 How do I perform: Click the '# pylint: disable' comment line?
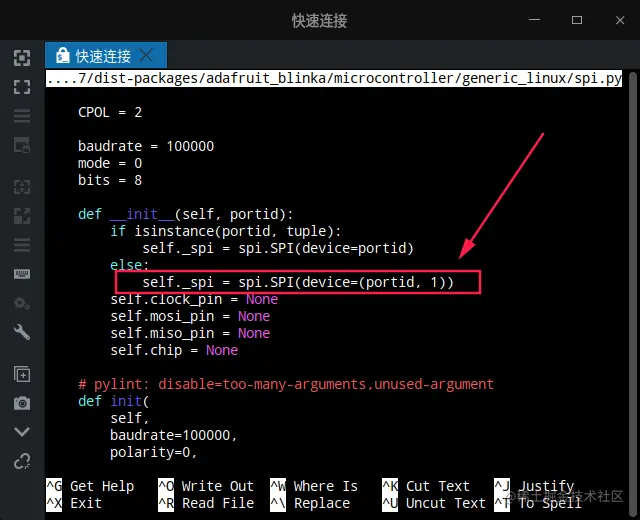click(x=286, y=384)
